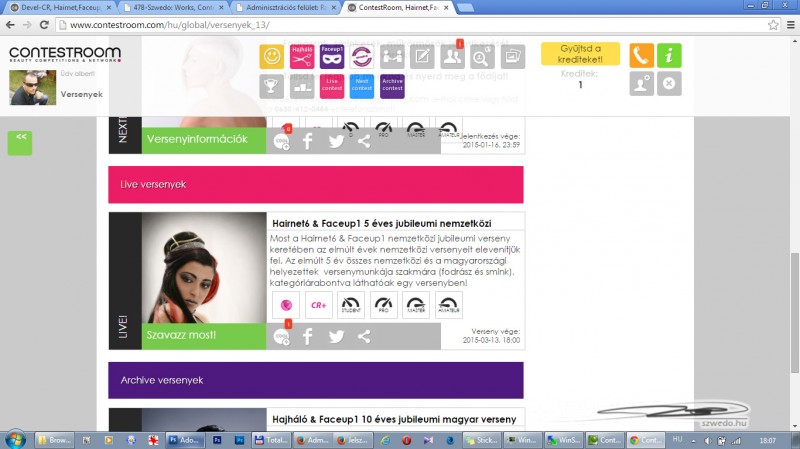The image size is (800, 449).
Task: Open the grey photo gallery icon
Action: point(512,56)
